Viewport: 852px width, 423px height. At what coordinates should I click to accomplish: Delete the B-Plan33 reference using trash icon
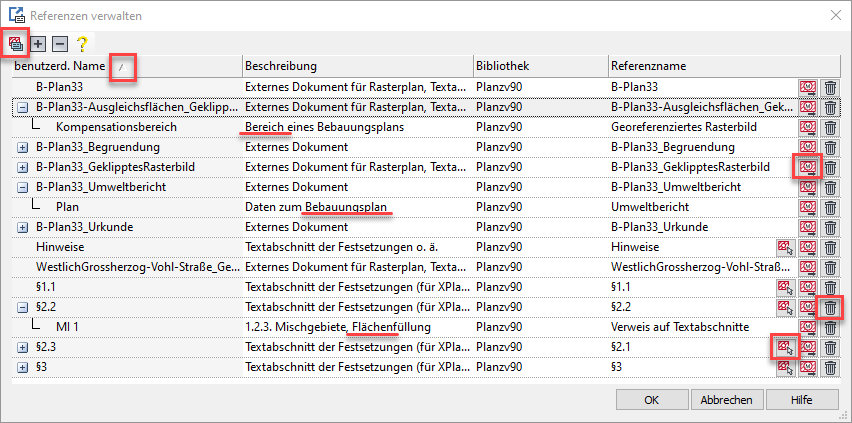click(x=830, y=87)
